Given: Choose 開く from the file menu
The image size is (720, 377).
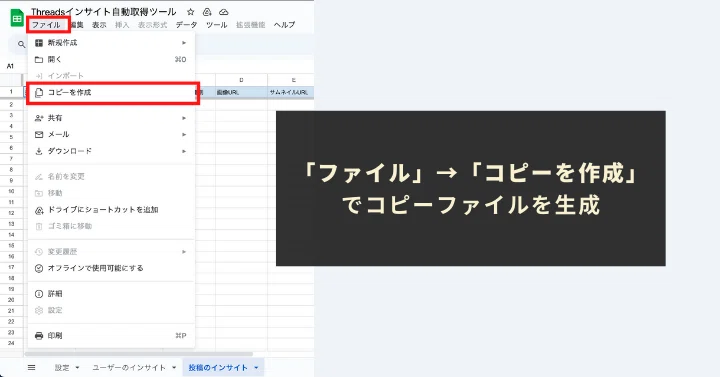Looking at the screenshot, I should pos(112,59).
